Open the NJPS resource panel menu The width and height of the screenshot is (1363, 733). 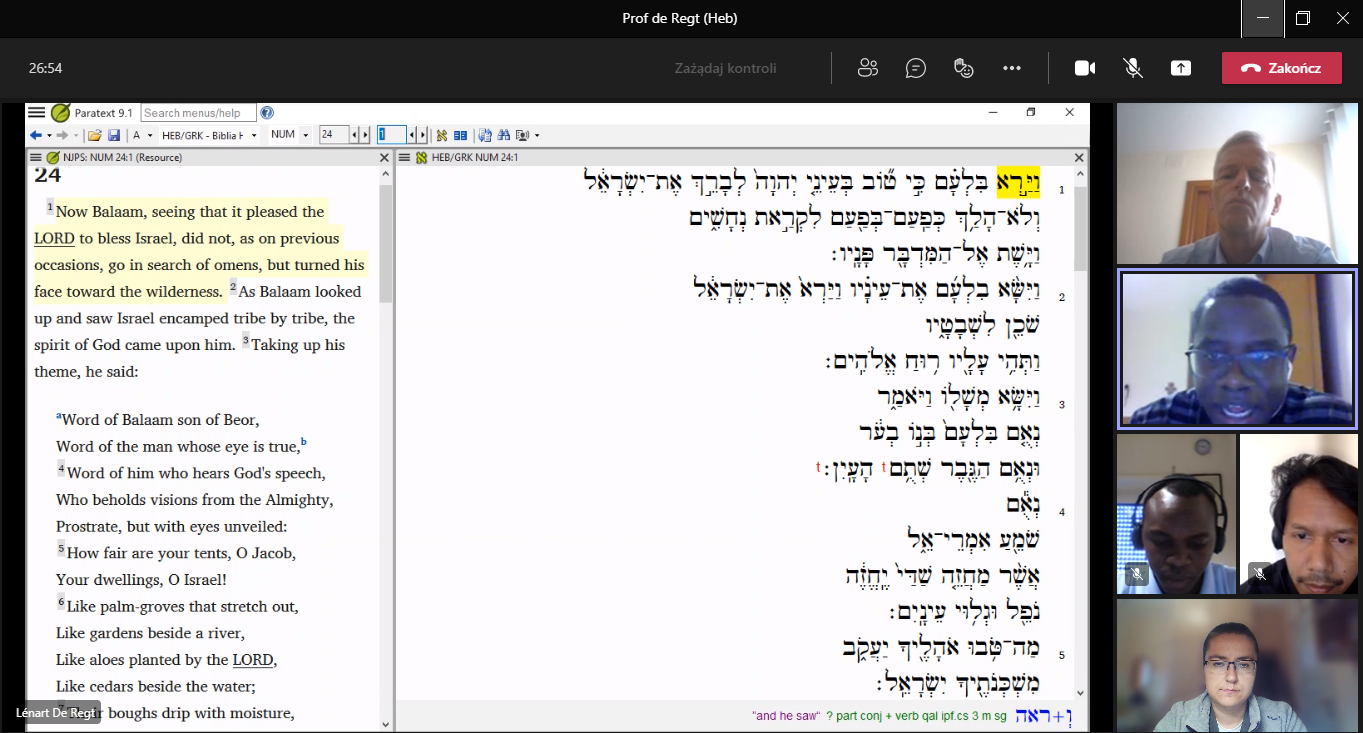[36, 157]
